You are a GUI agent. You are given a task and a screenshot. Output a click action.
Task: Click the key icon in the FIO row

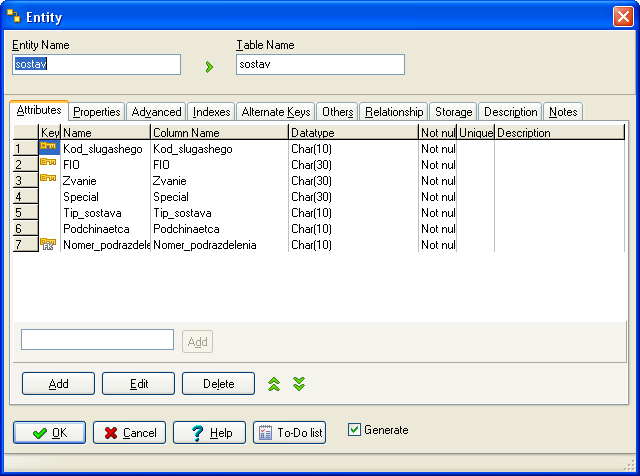(48, 162)
